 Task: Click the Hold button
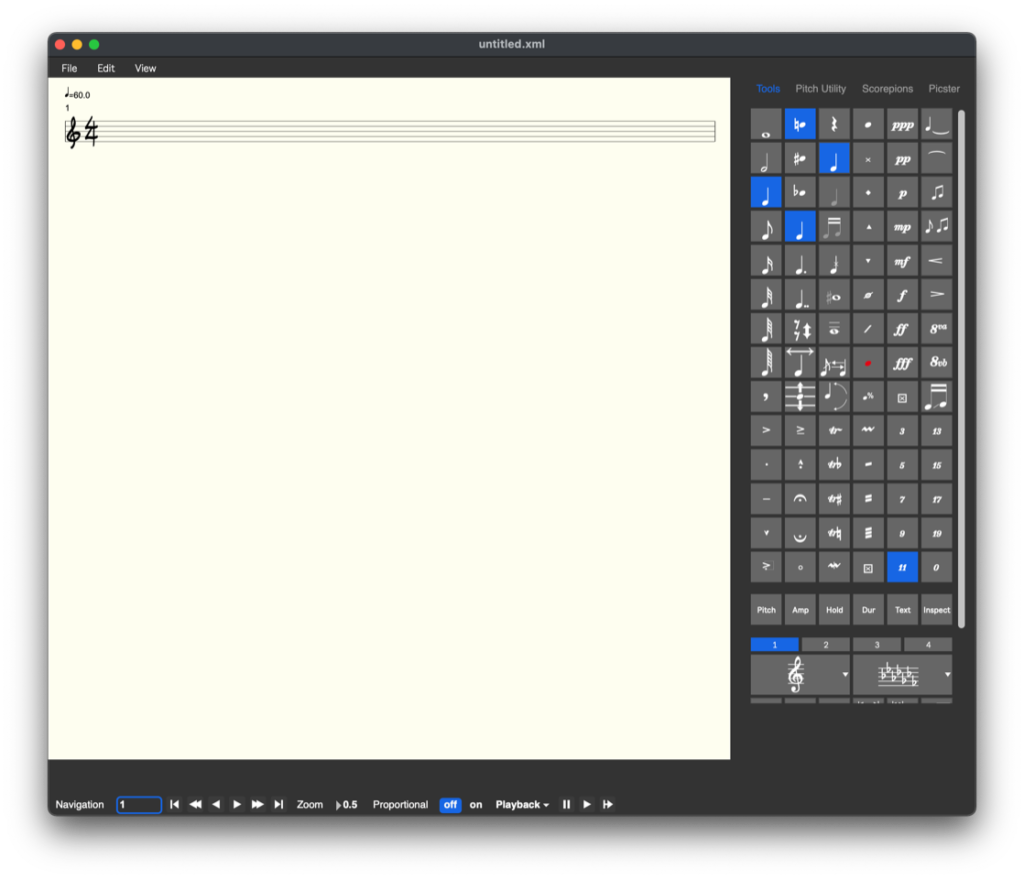(x=834, y=609)
